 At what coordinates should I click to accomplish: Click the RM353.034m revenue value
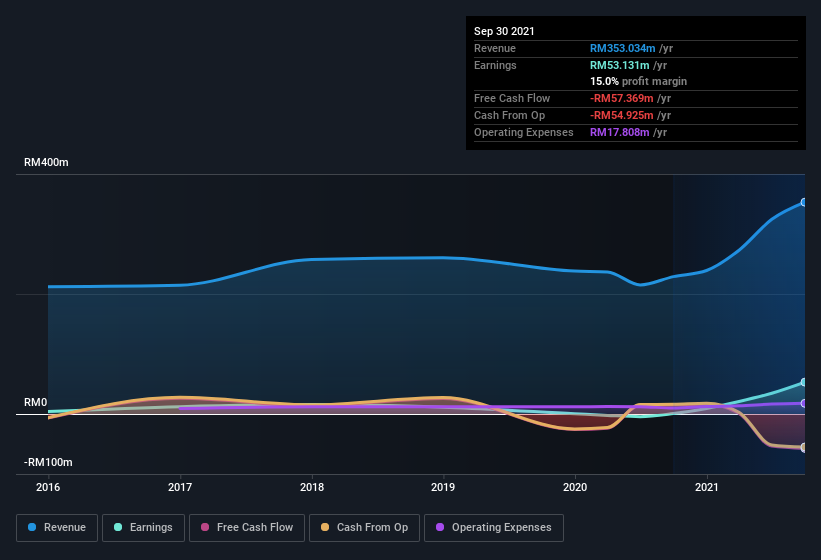(x=623, y=48)
